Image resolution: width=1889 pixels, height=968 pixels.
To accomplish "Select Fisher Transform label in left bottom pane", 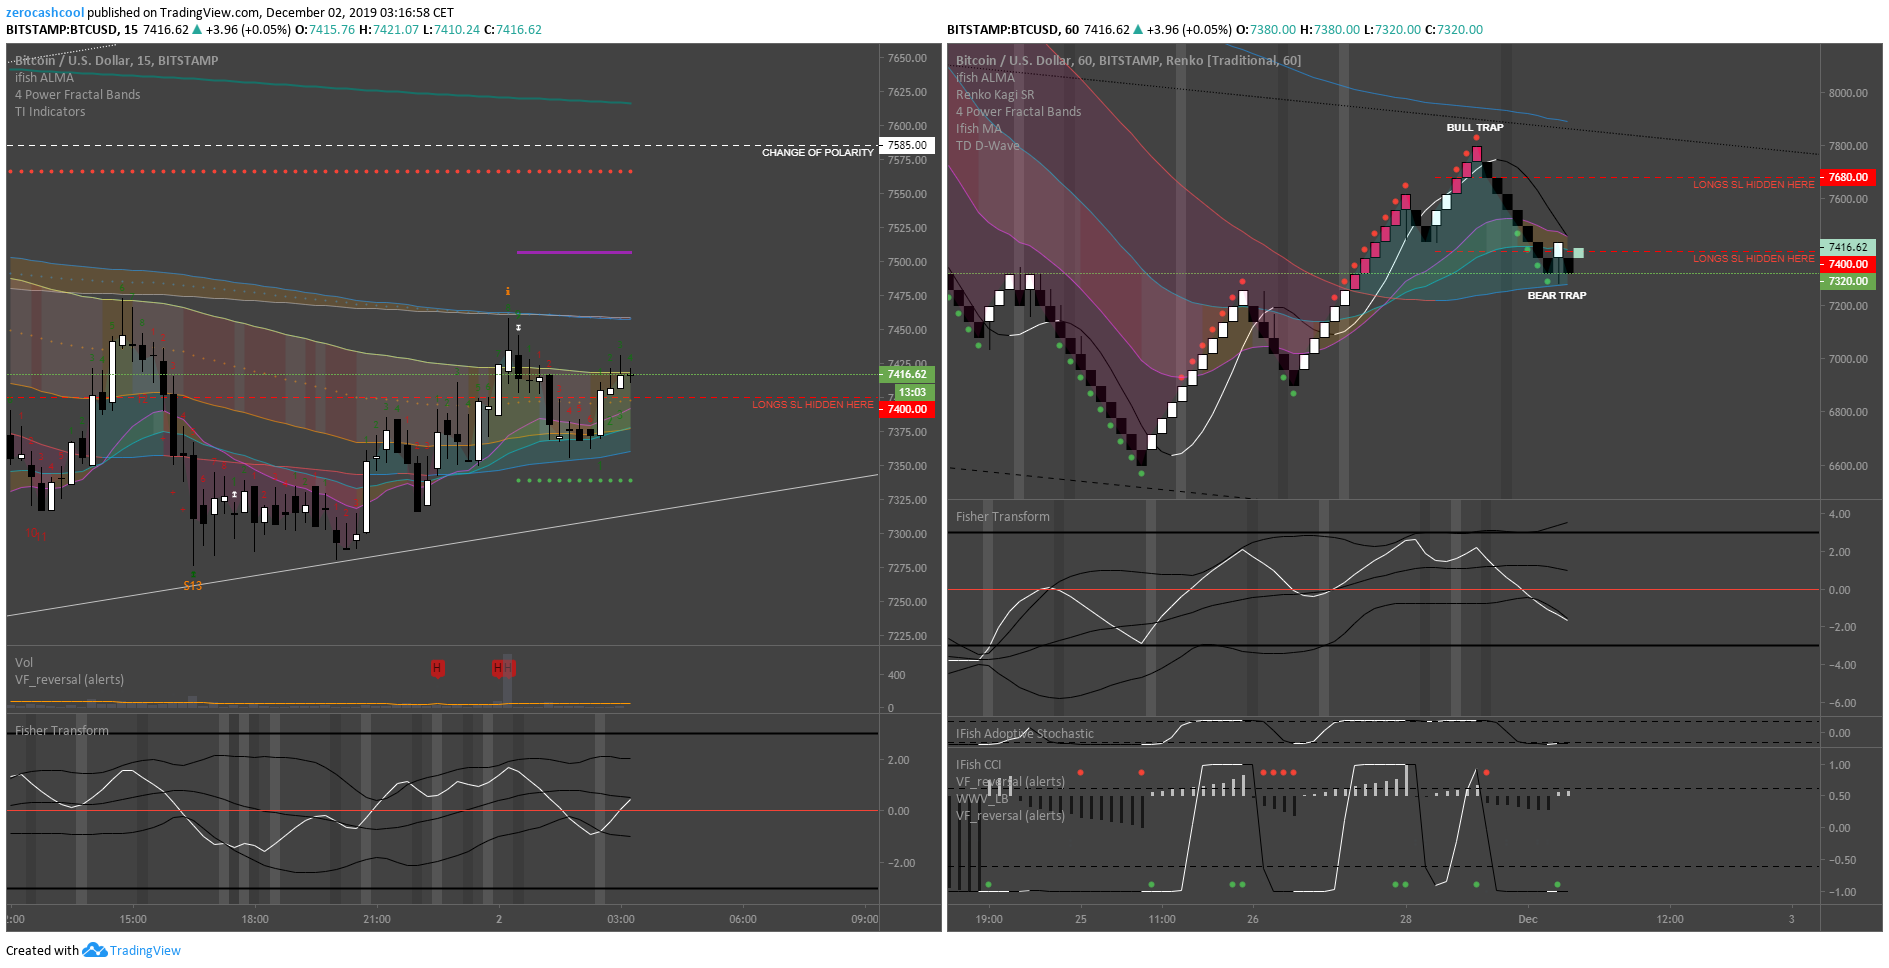I will pyautogui.click(x=62, y=731).
